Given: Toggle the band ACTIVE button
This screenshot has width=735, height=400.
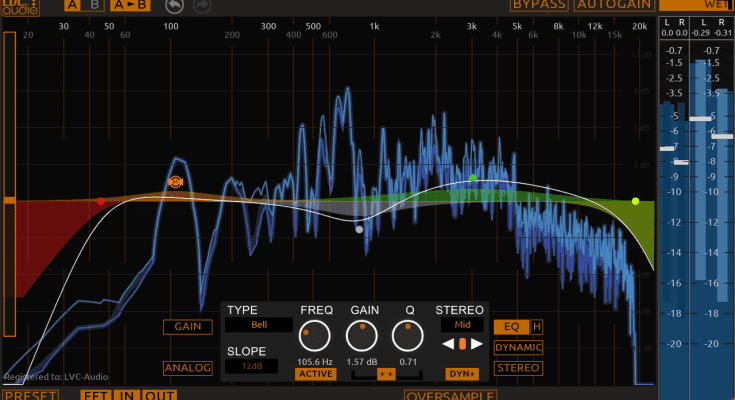Looking at the screenshot, I should click(x=315, y=374).
